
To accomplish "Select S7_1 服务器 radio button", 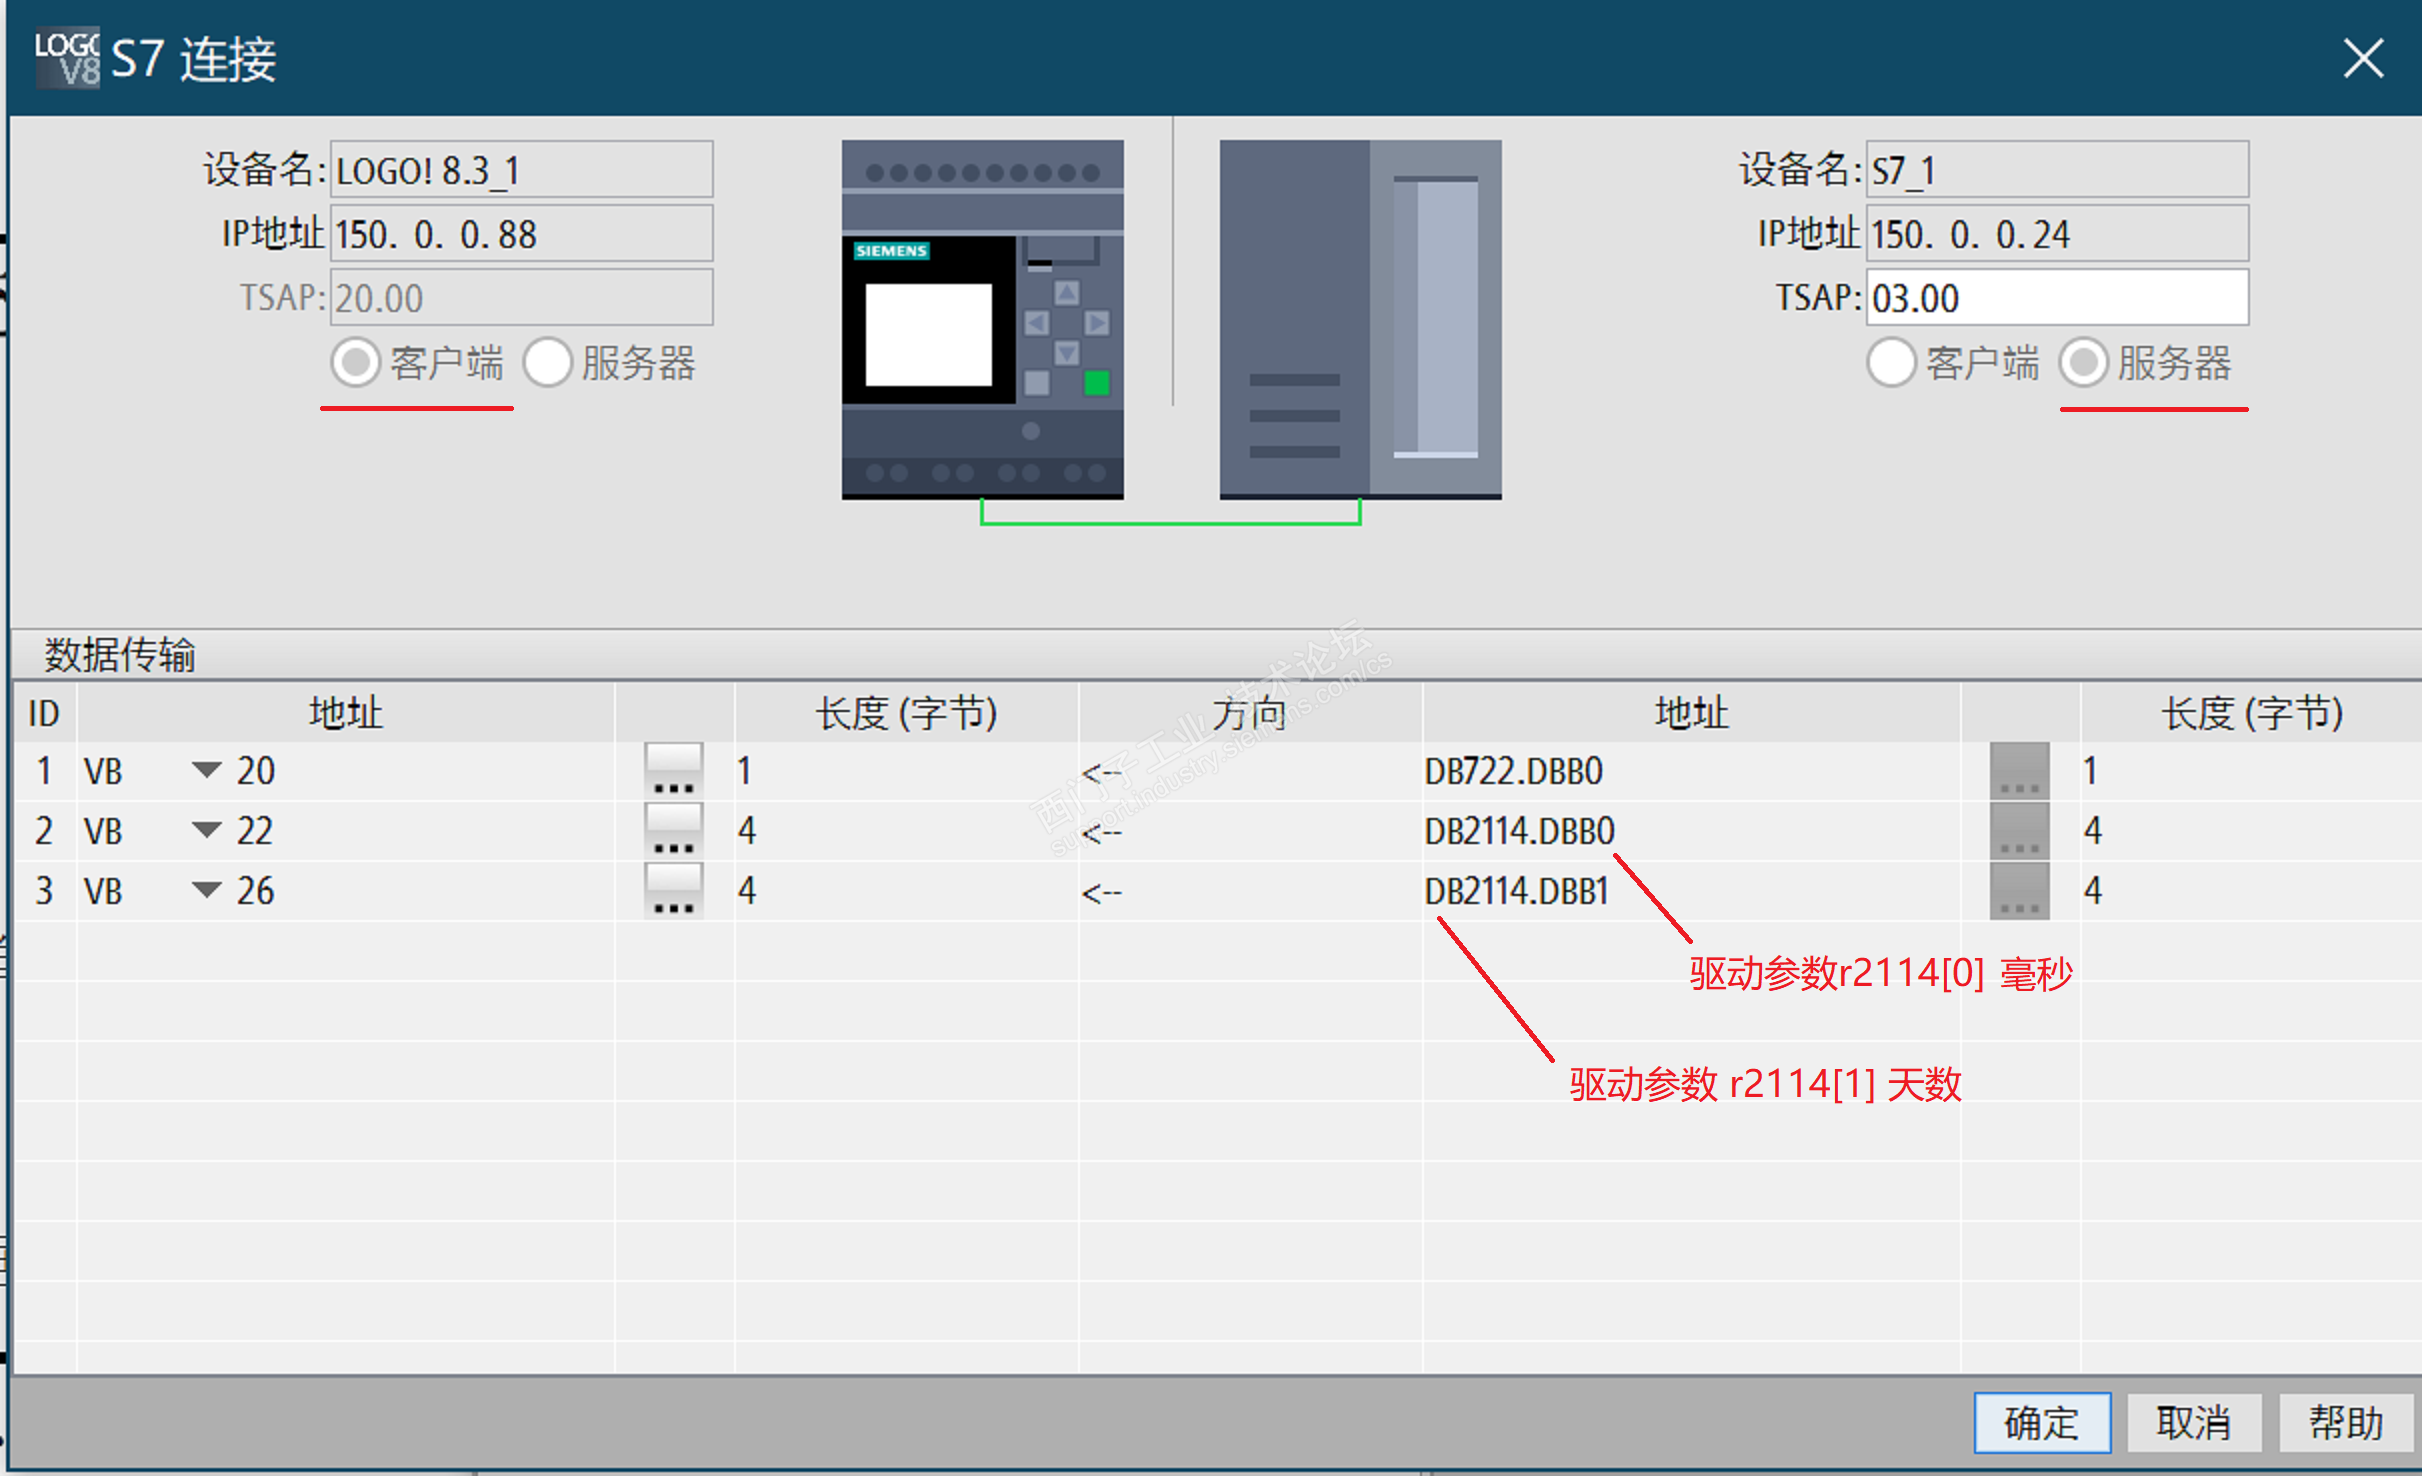I will point(2084,362).
